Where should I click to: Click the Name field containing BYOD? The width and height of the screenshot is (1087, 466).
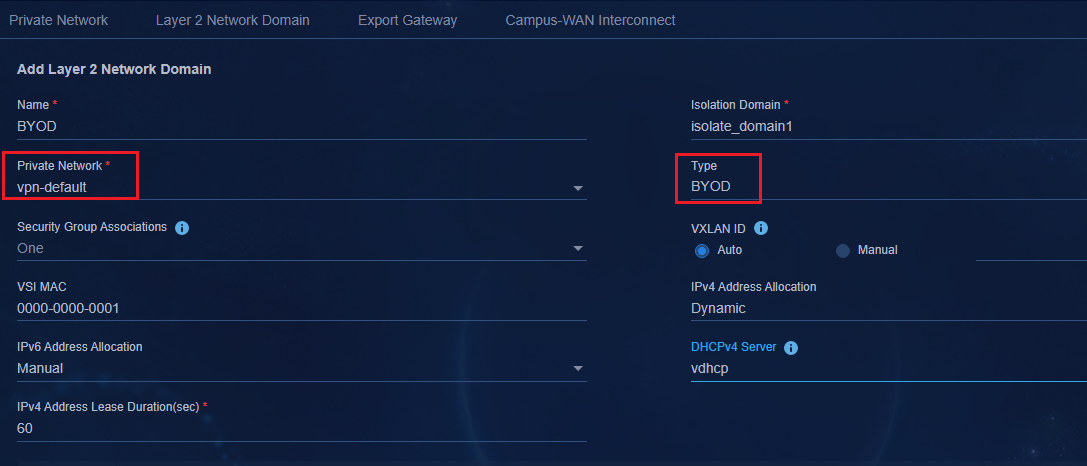coord(302,128)
